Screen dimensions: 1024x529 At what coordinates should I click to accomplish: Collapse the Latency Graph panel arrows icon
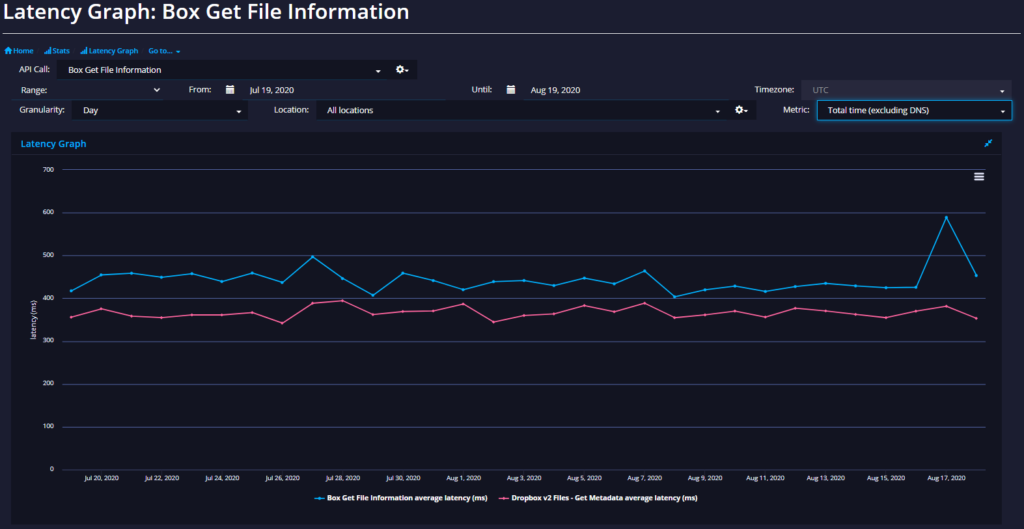(x=988, y=143)
